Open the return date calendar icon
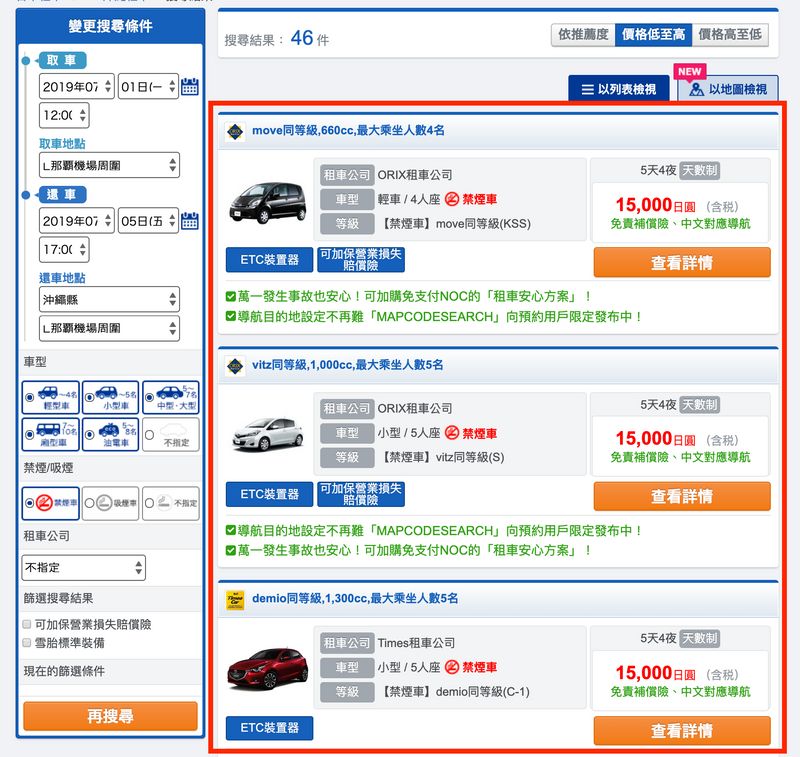This screenshot has height=757, width=800. [x=190, y=220]
